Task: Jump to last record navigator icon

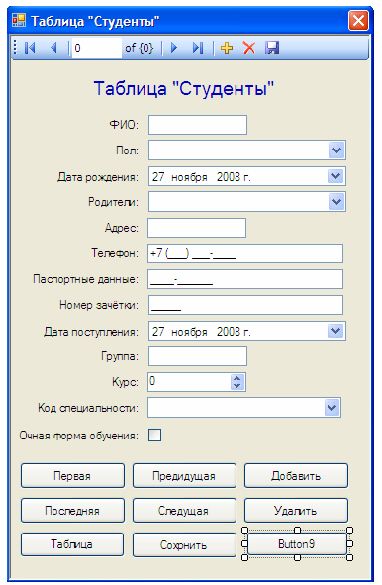Action: point(198,48)
